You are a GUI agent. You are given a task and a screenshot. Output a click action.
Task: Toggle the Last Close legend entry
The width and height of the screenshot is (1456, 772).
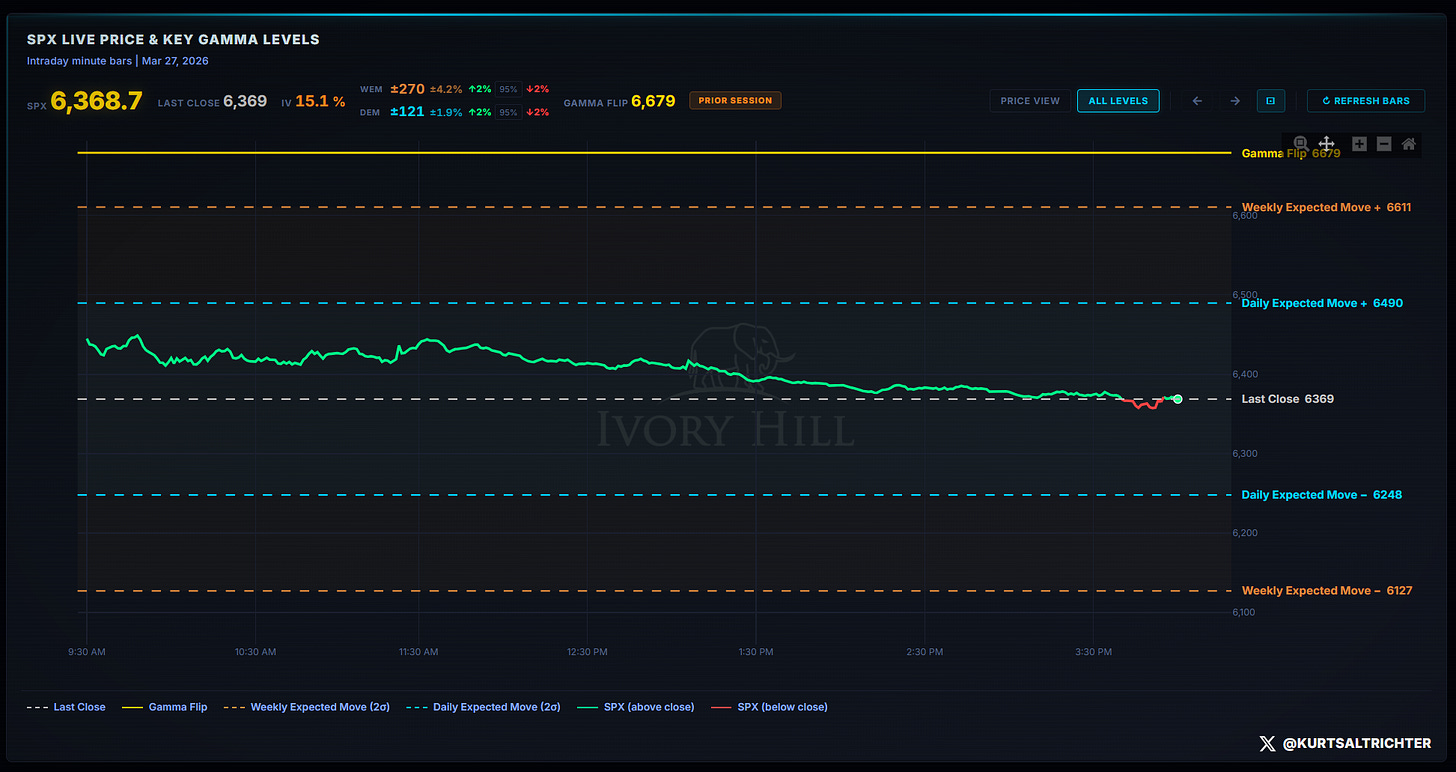[66, 707]
